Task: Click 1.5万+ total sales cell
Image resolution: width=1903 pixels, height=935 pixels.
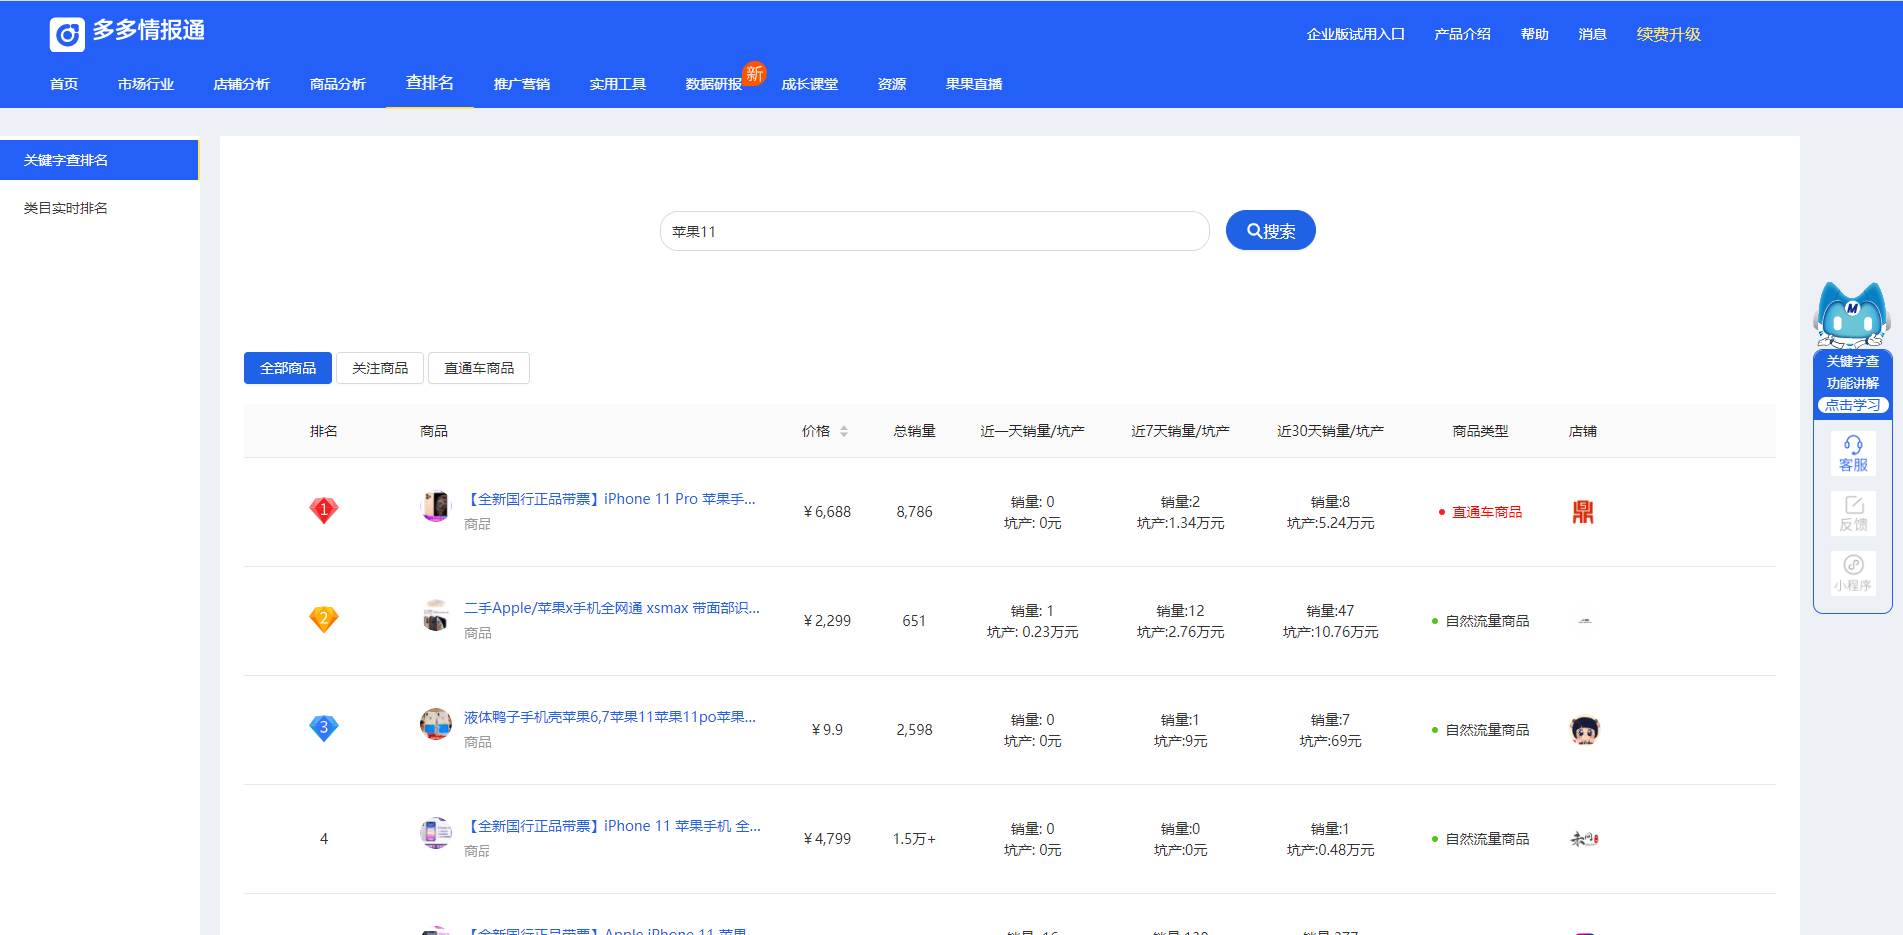Action: click(x=915, y=839)
